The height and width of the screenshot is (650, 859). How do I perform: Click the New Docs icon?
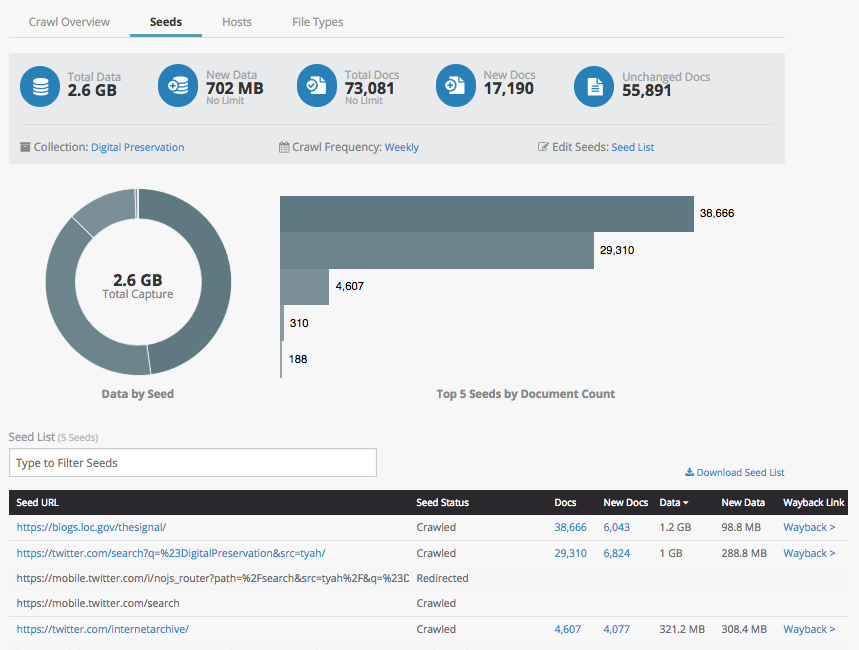tap(455, 87)
